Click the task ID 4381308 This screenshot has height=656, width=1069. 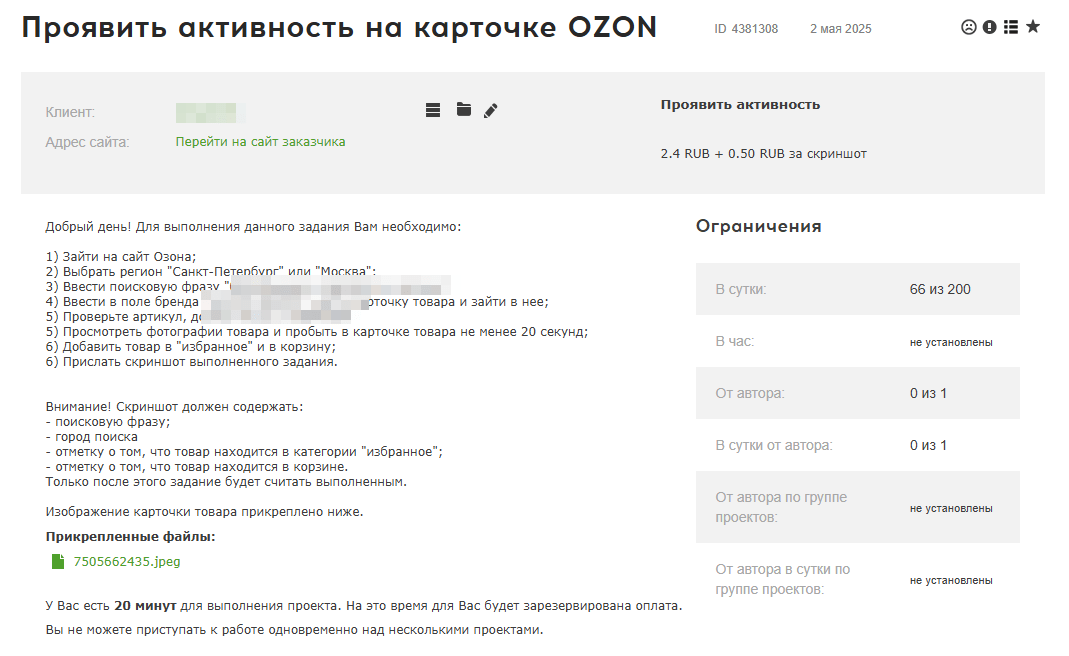tap(746, 29)
